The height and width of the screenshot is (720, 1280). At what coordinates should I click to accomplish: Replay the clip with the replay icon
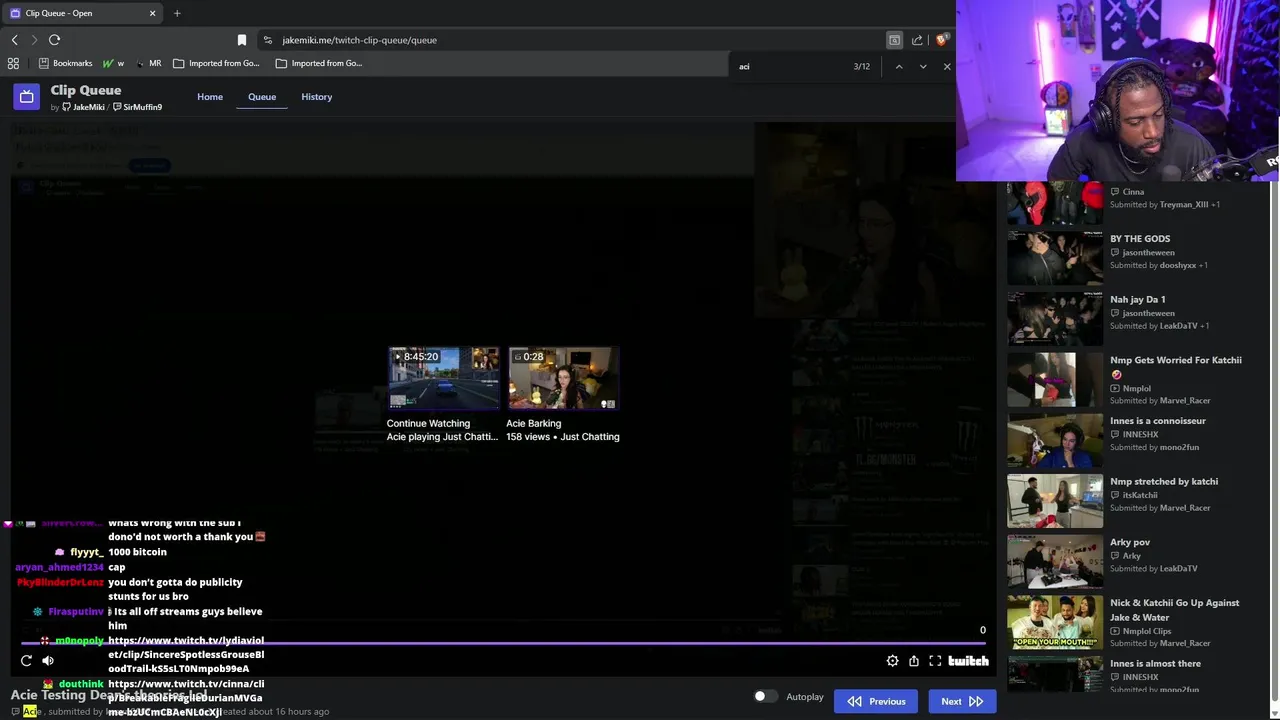(26, 660)
